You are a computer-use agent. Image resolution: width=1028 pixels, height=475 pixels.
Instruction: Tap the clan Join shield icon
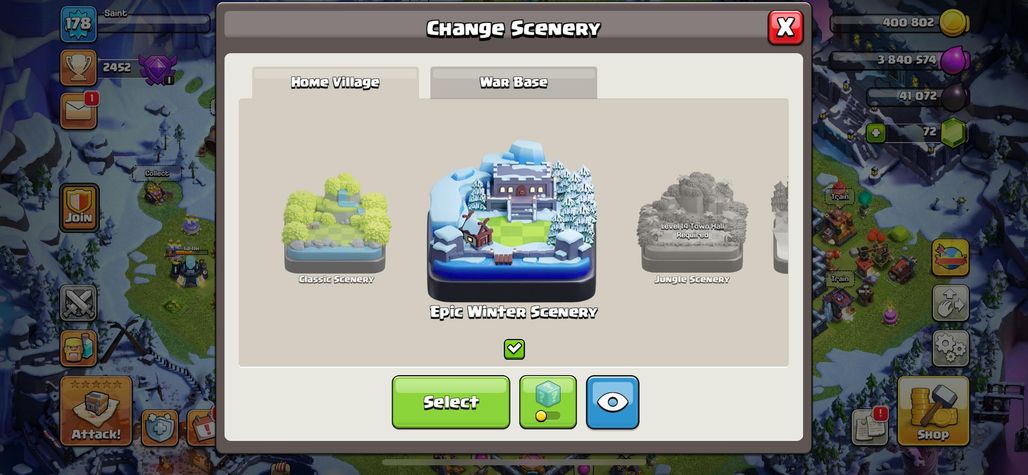click(79, 208)
